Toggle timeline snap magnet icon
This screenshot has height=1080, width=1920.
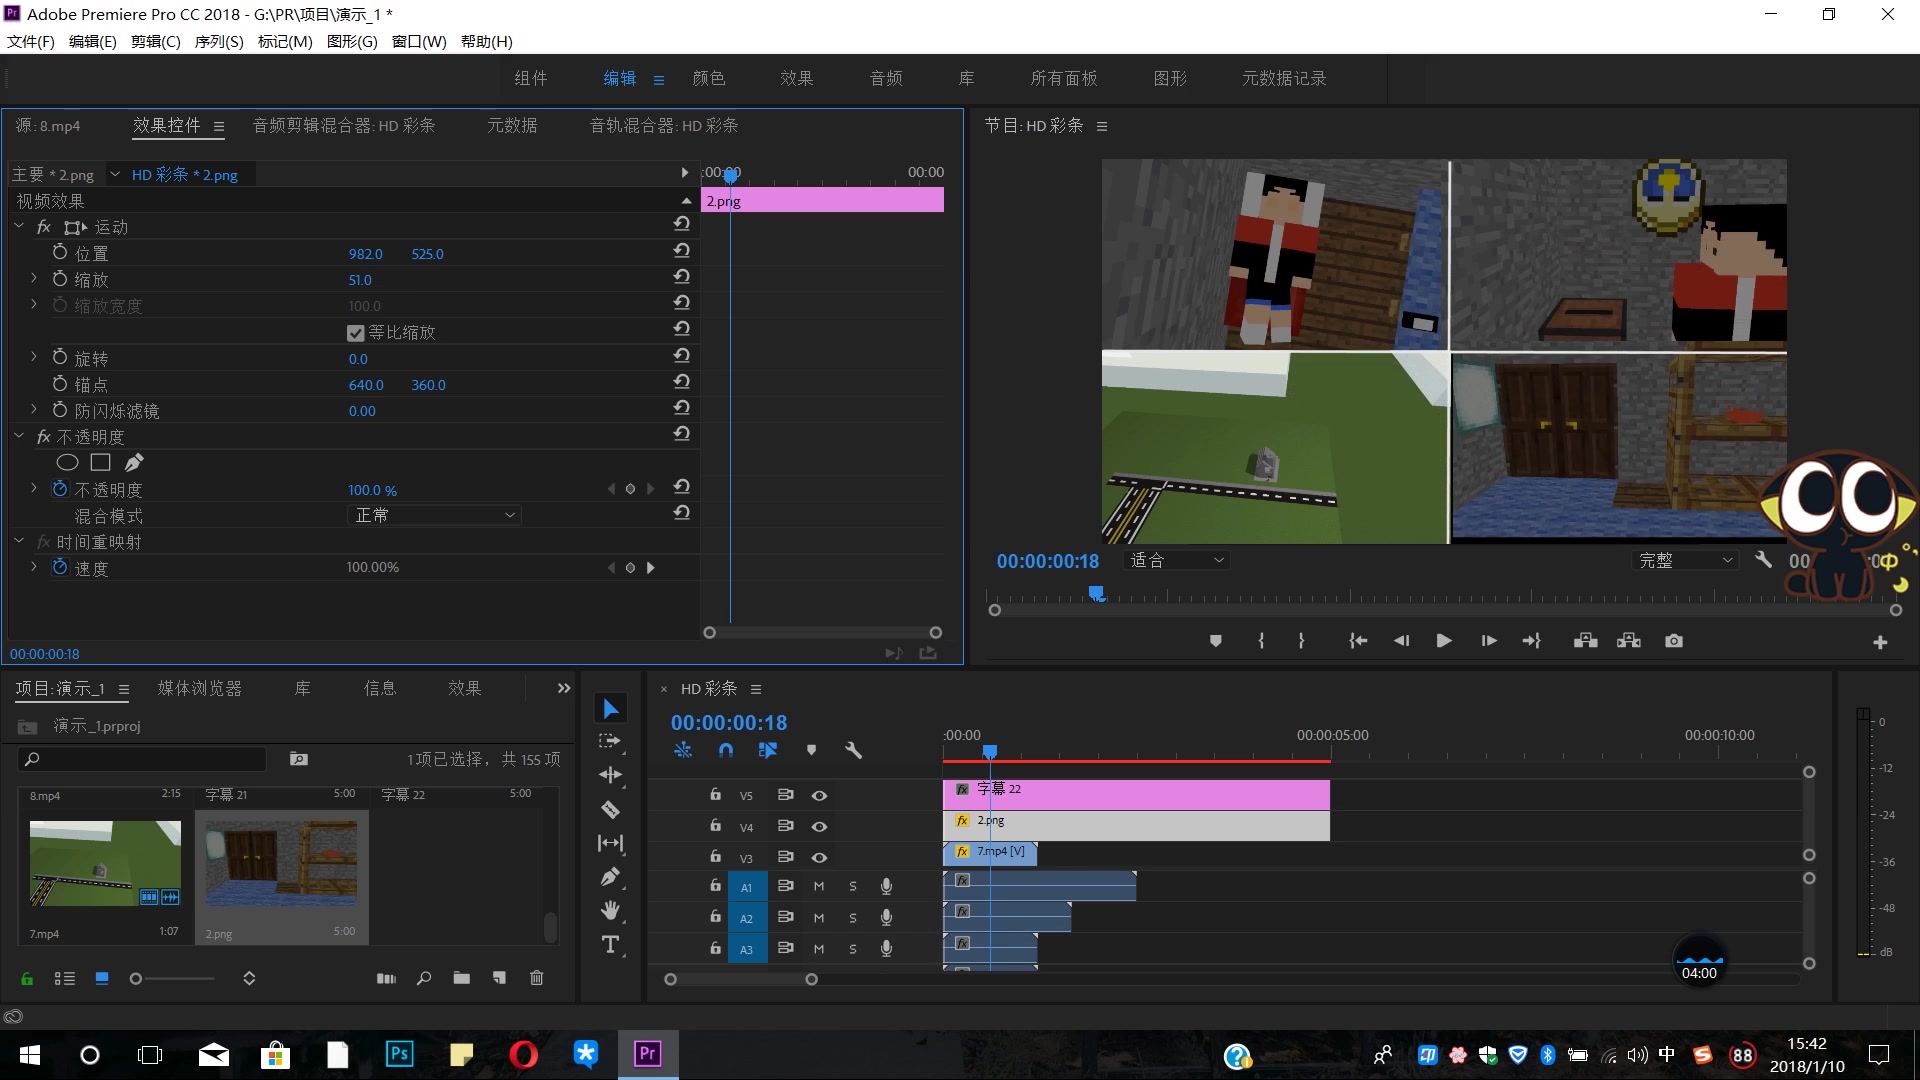point(726,750)
